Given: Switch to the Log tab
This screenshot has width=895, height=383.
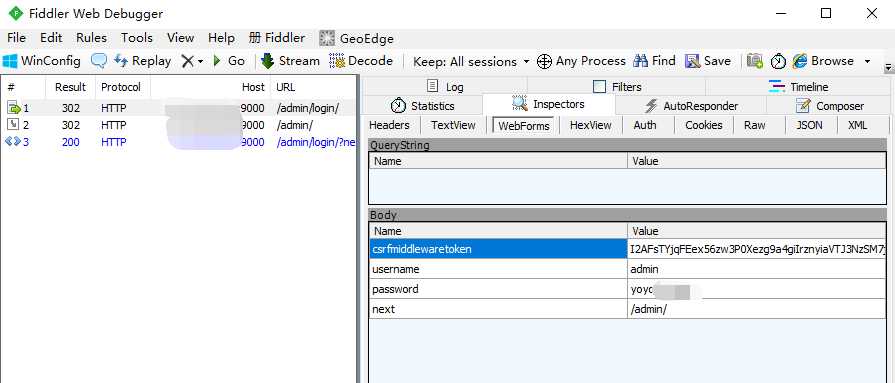Looking at the screenshot, I should tap(445, 87).
